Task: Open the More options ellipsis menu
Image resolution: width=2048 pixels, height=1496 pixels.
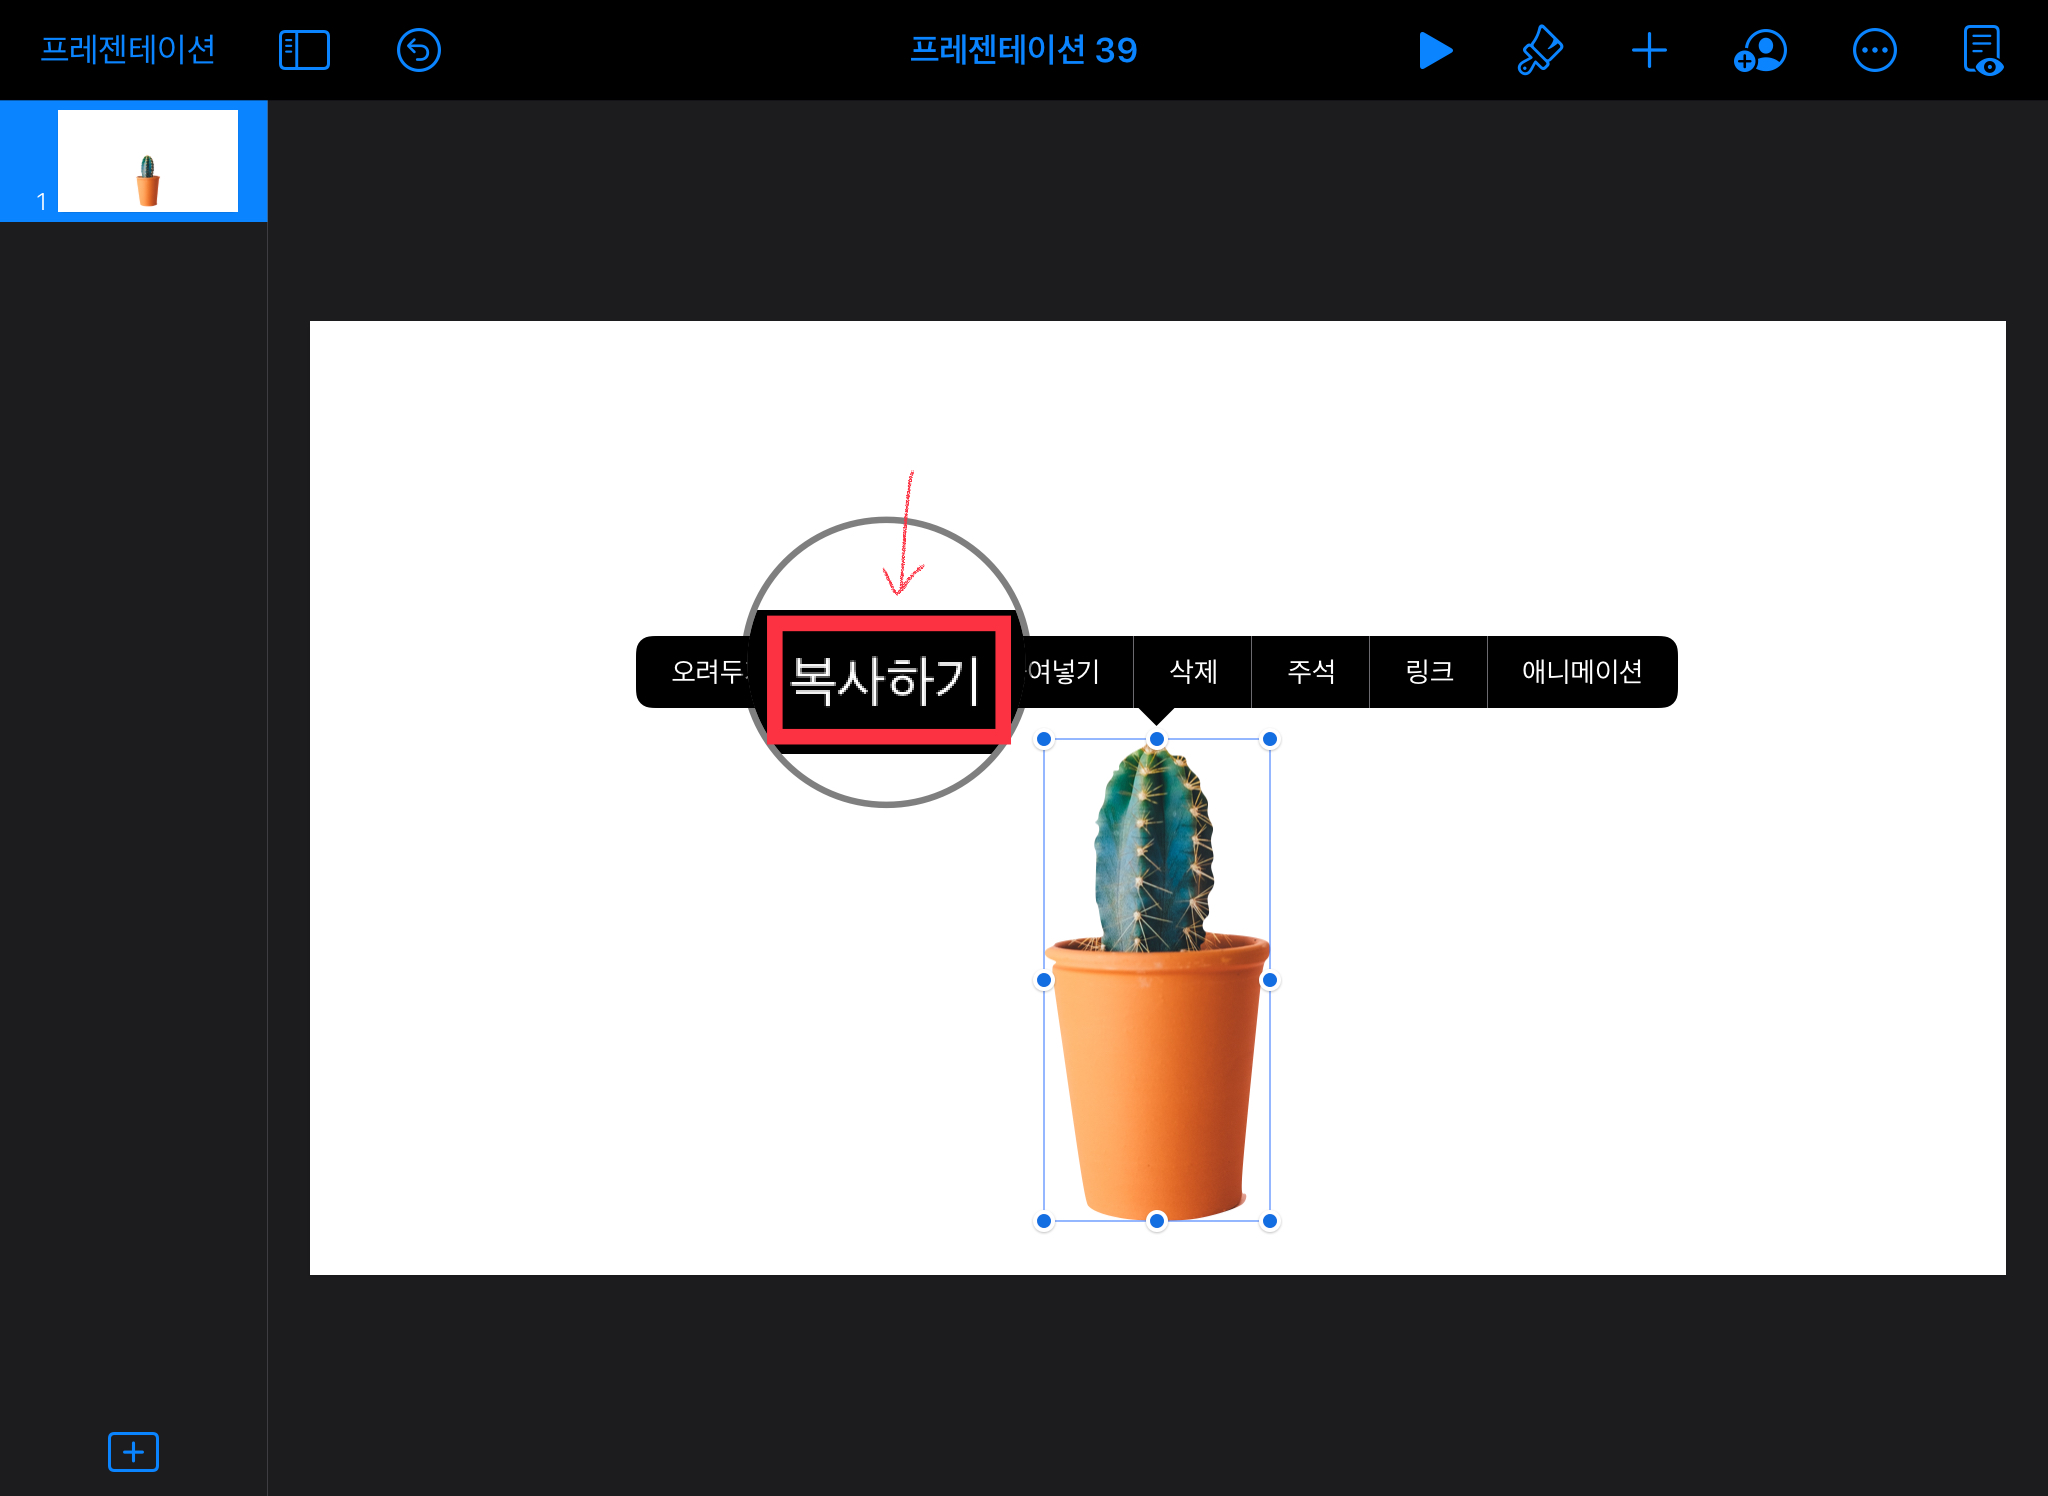Action: pos(1874,50)
